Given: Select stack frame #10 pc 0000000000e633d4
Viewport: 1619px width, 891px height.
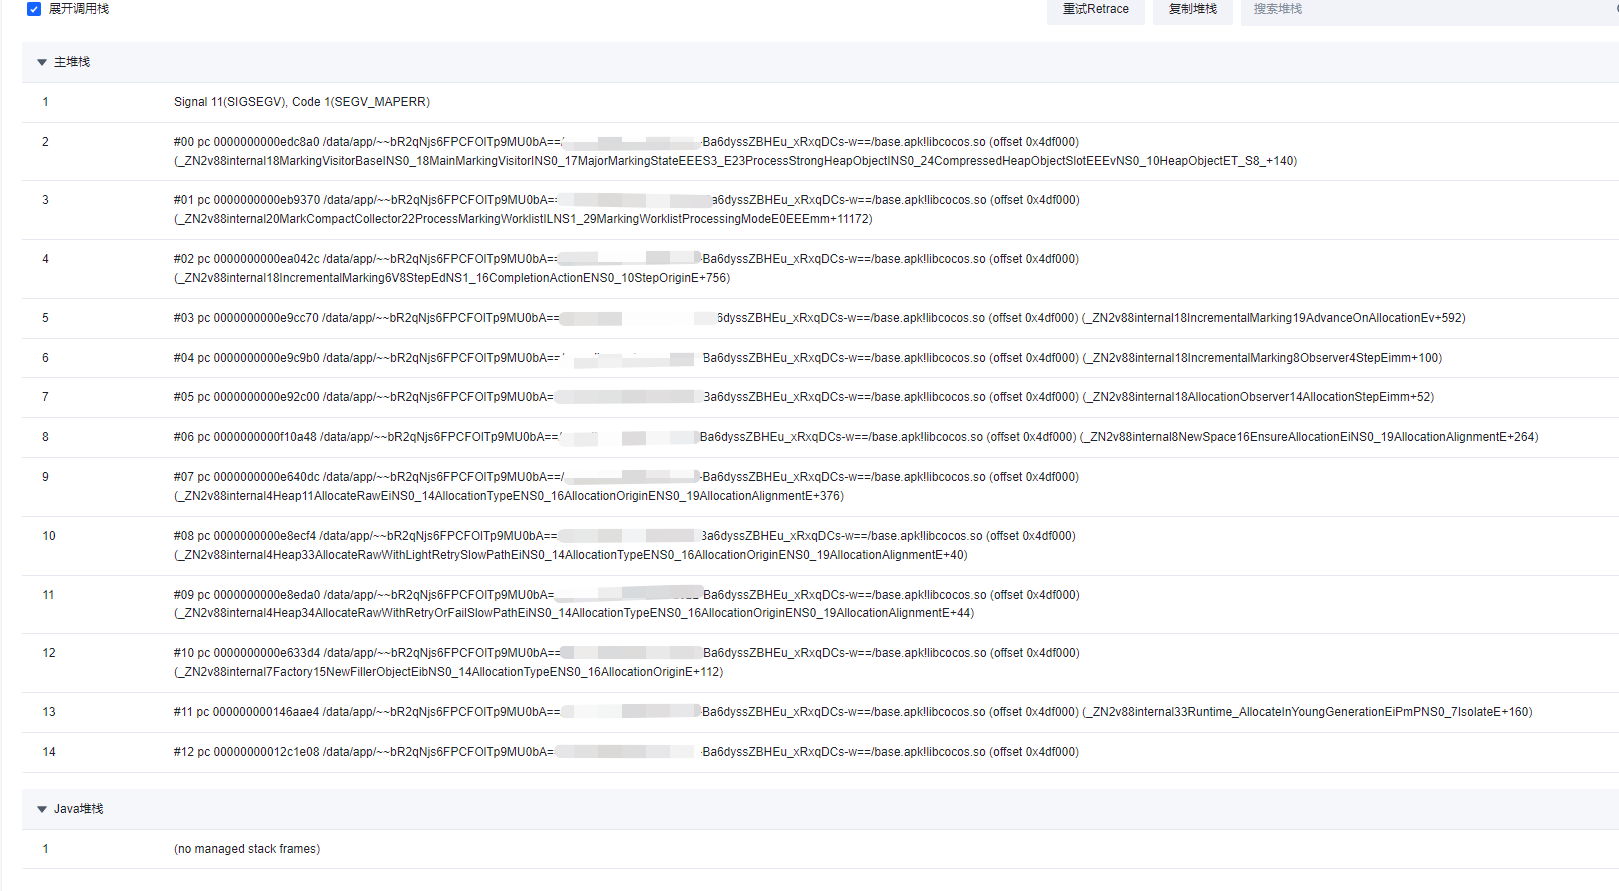Looking at the screenshot, I should click(820, 663).
